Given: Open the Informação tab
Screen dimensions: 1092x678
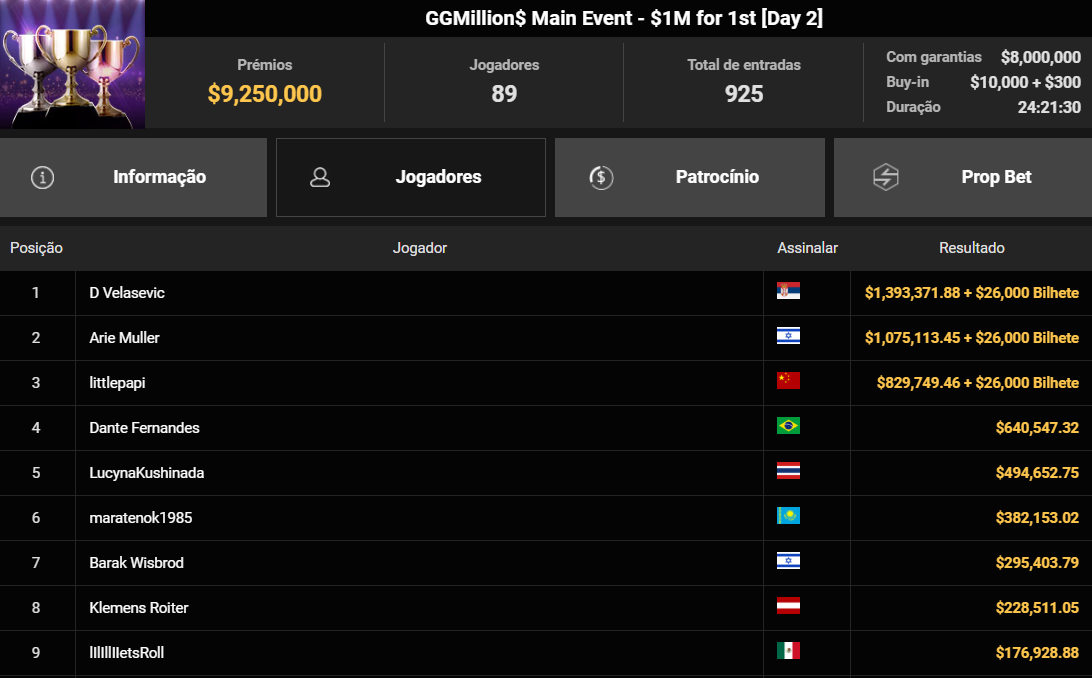Looking at the screenshot, I should click(x=158, y=176).
